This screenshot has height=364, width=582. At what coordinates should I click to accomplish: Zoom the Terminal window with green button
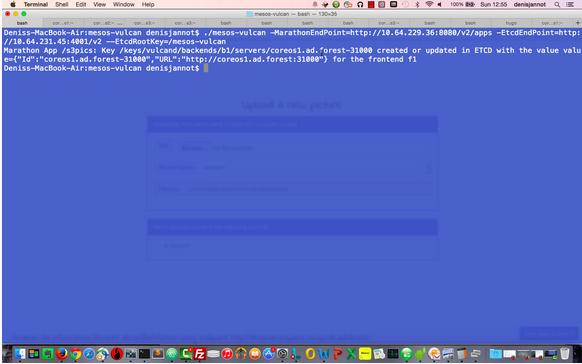tap(24, 14)
